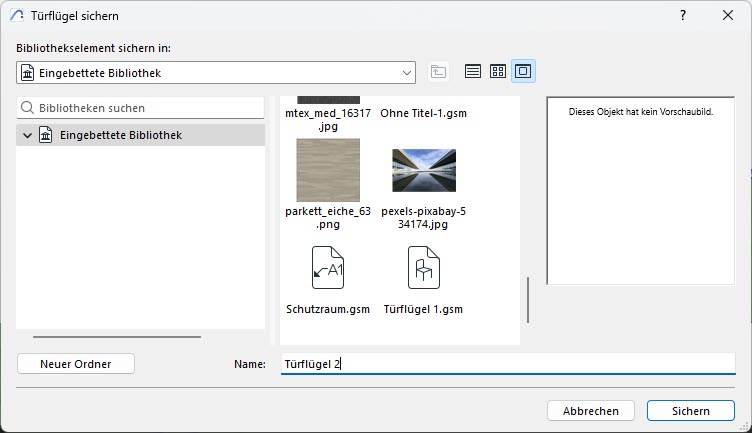Click the Sichern button
The image size is (752, 433).
(x=691, y=411)
